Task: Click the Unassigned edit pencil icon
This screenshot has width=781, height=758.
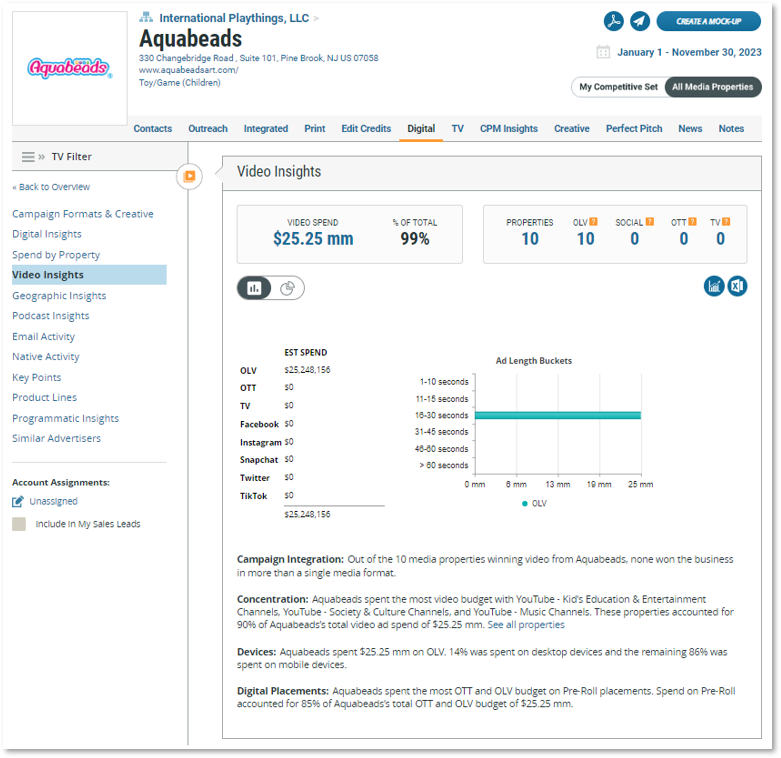Action: 17,501
